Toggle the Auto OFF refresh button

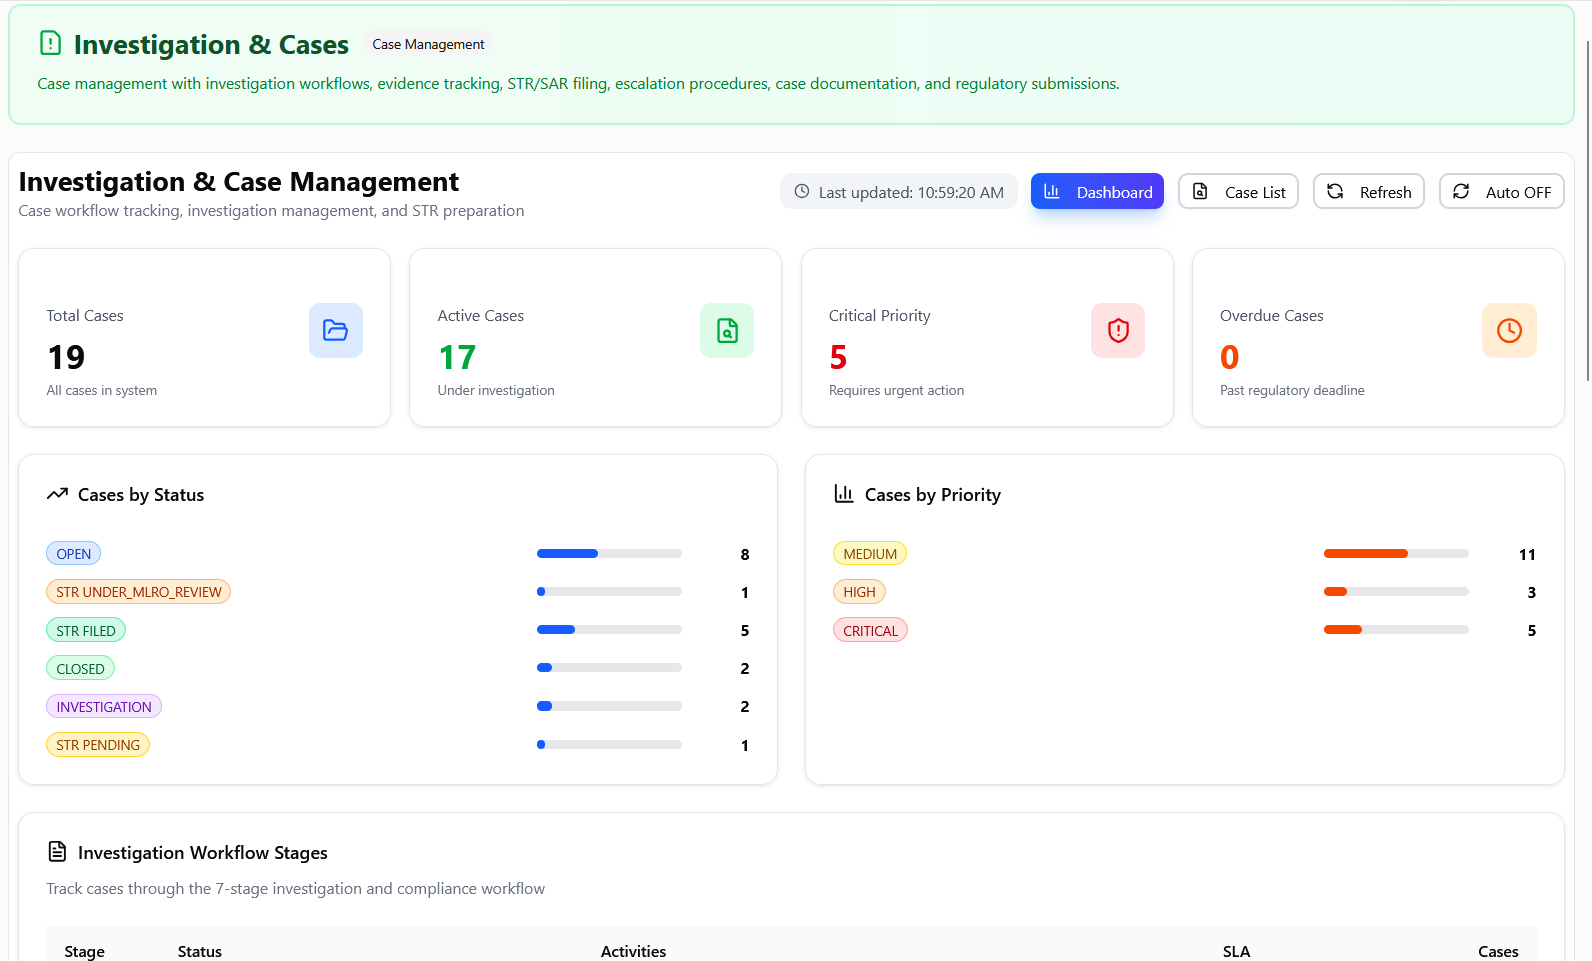coord(1501,192)
